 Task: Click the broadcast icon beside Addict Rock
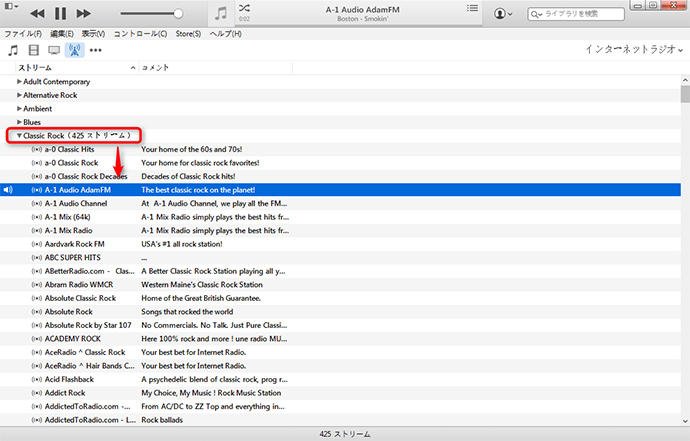tap(37, 393)
